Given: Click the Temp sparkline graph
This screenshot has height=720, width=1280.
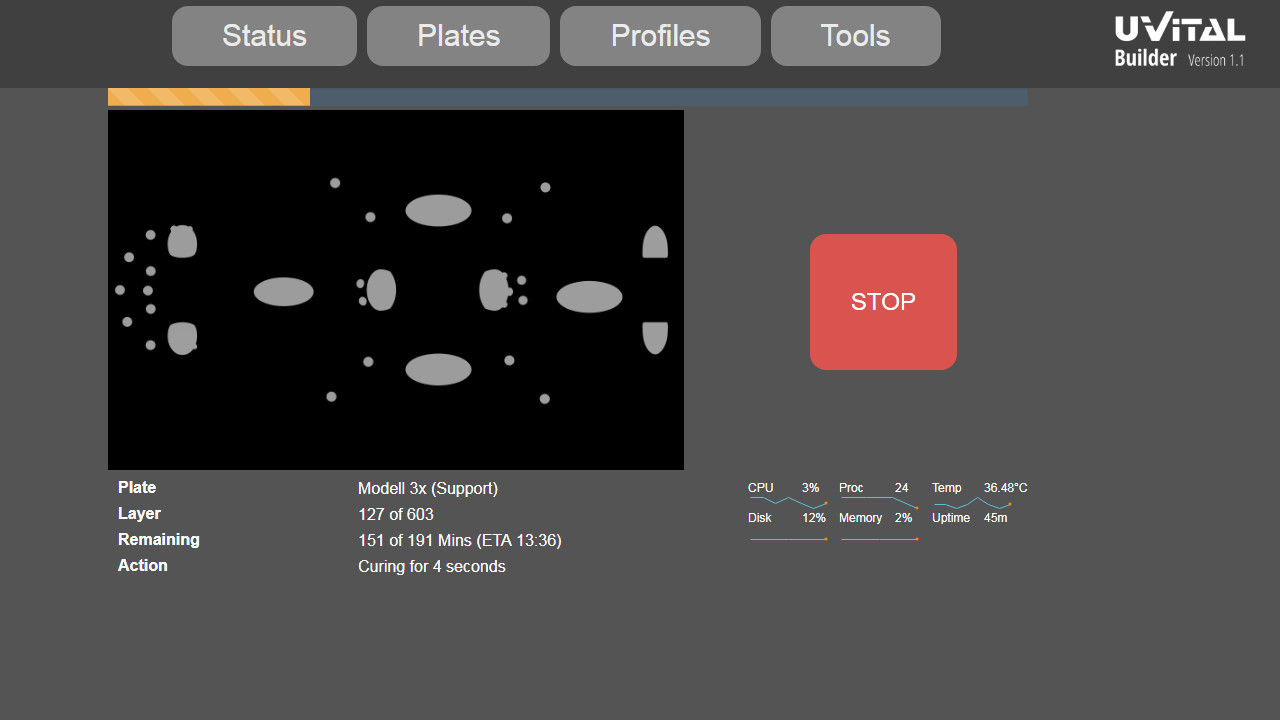Looking at the screenshot, I should pyautogui.click(x=972, y=502).
